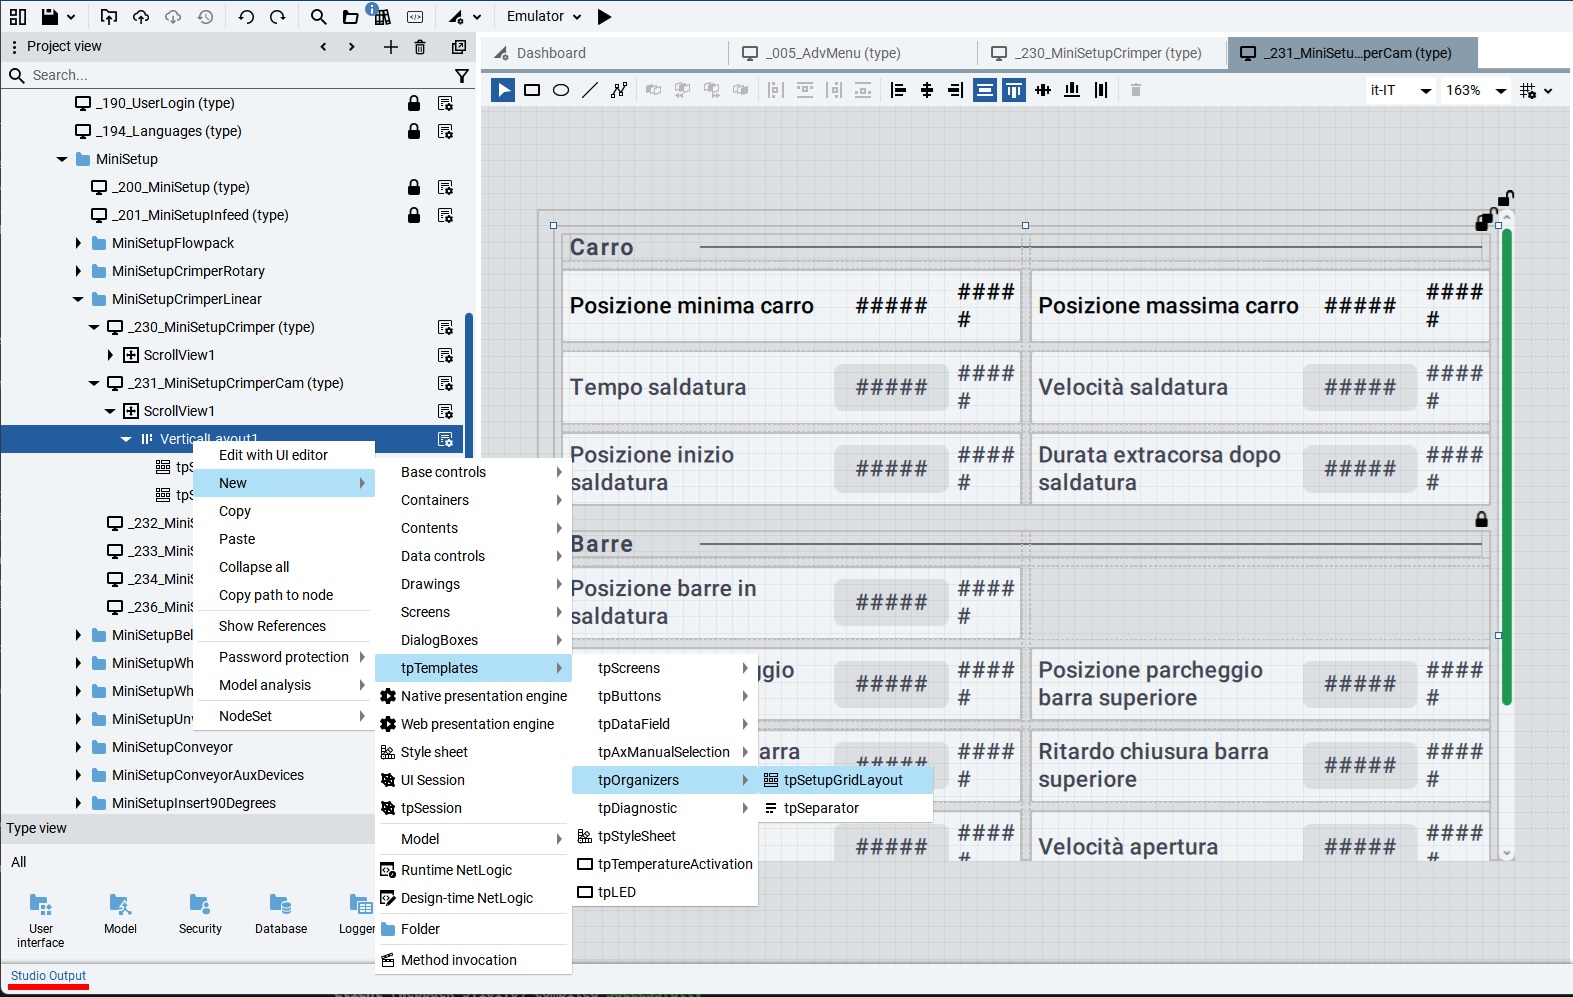This screenshot has width=1573, height=997.
Task: Click the Database type view button
Action: 281,914
